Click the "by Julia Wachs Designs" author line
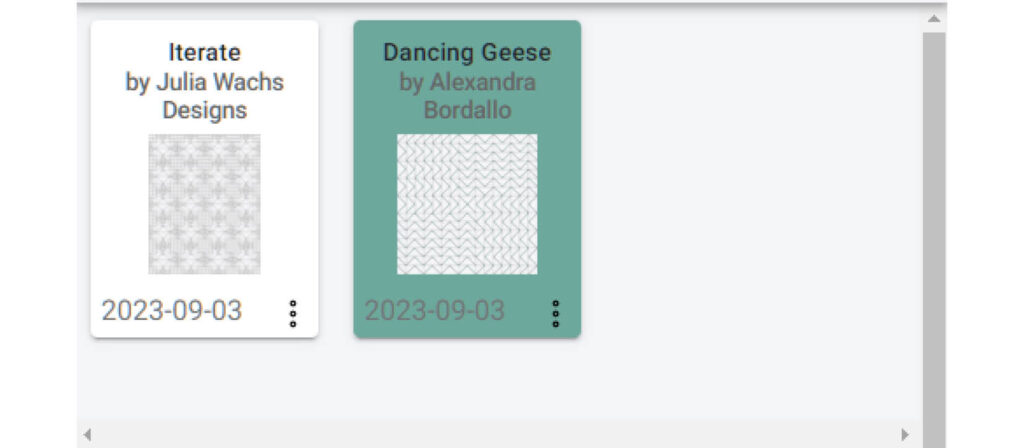The image size is (1024, 448). [x=204, y=96]
